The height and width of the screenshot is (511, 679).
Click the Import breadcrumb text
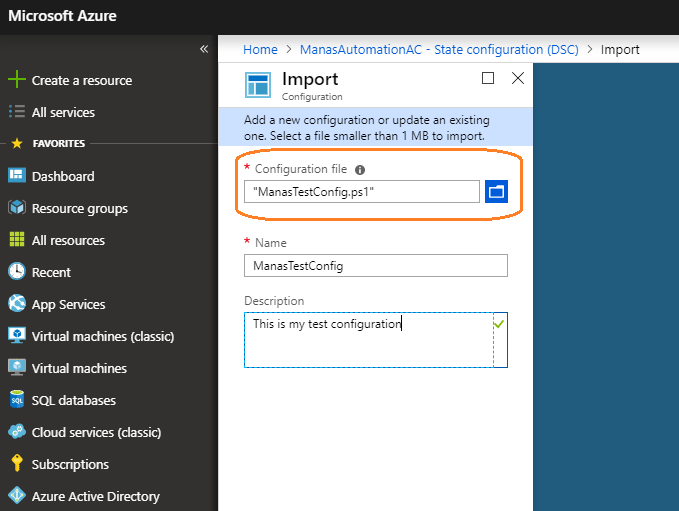(x=620, y=50)
